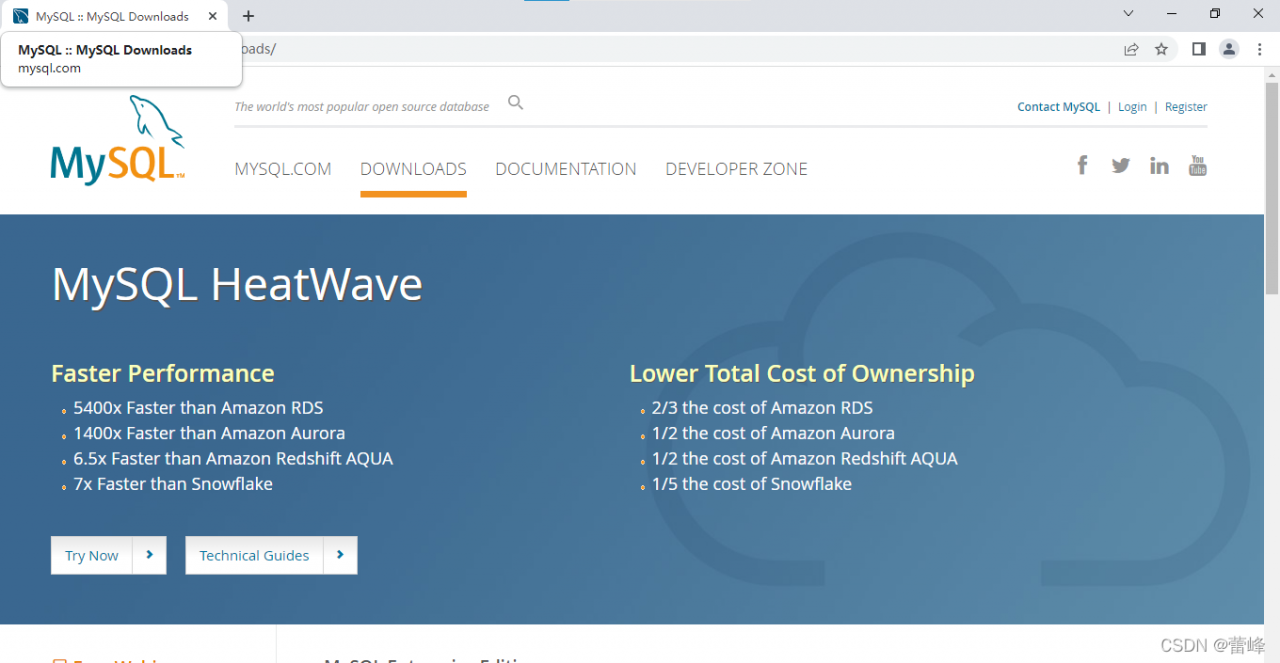The image size is (1280, 663).
Task: Go to MYSQL.COM nav item
Action: [x=283, y=169]
